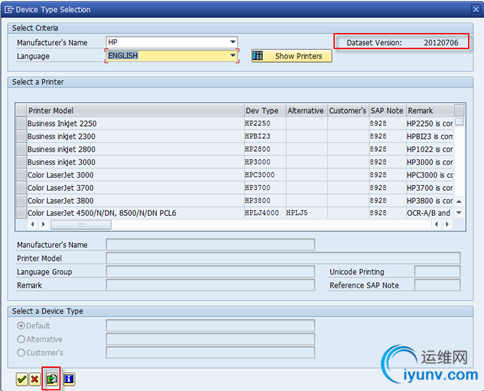Click the Alternative column header

click(x=307, y=110)
